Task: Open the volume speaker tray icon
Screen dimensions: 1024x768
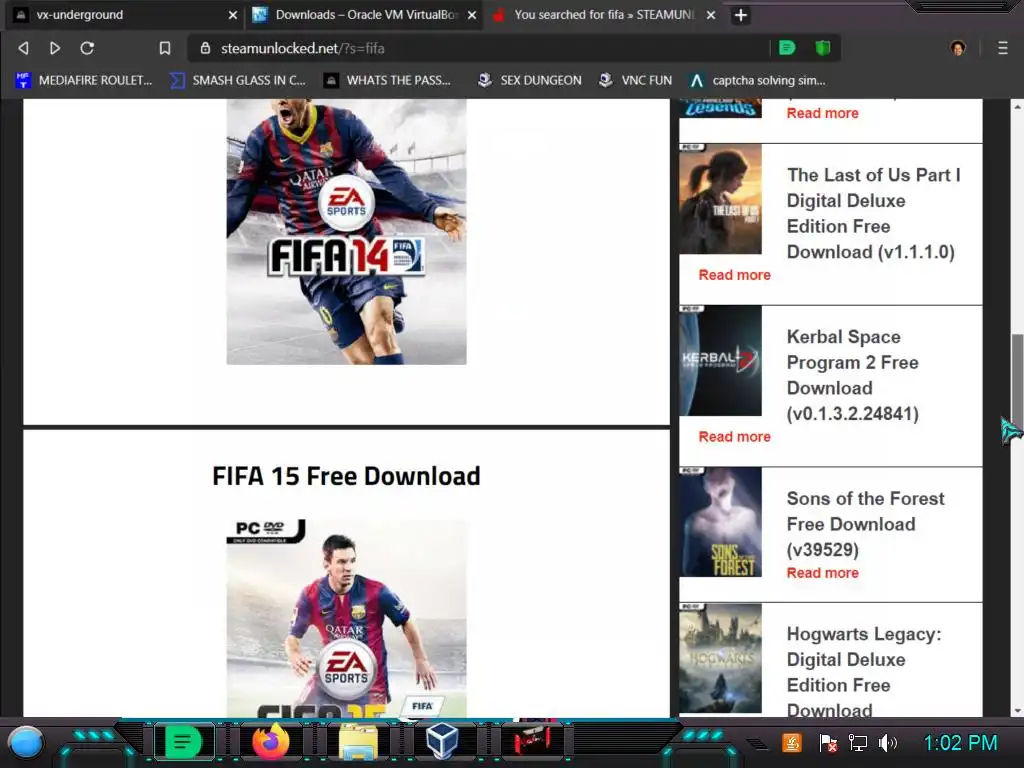Action: click(888, 743)
